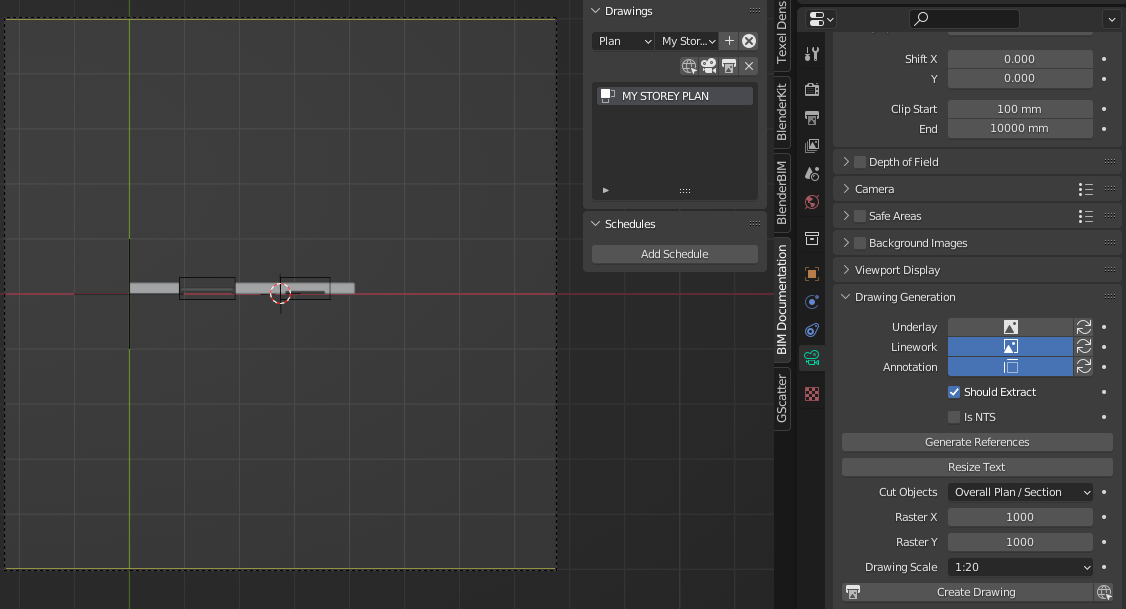Click the Clip Start 100 mm field
Image resolution: width=1126 pixels, height=609 pixels.
point(1020,109)
